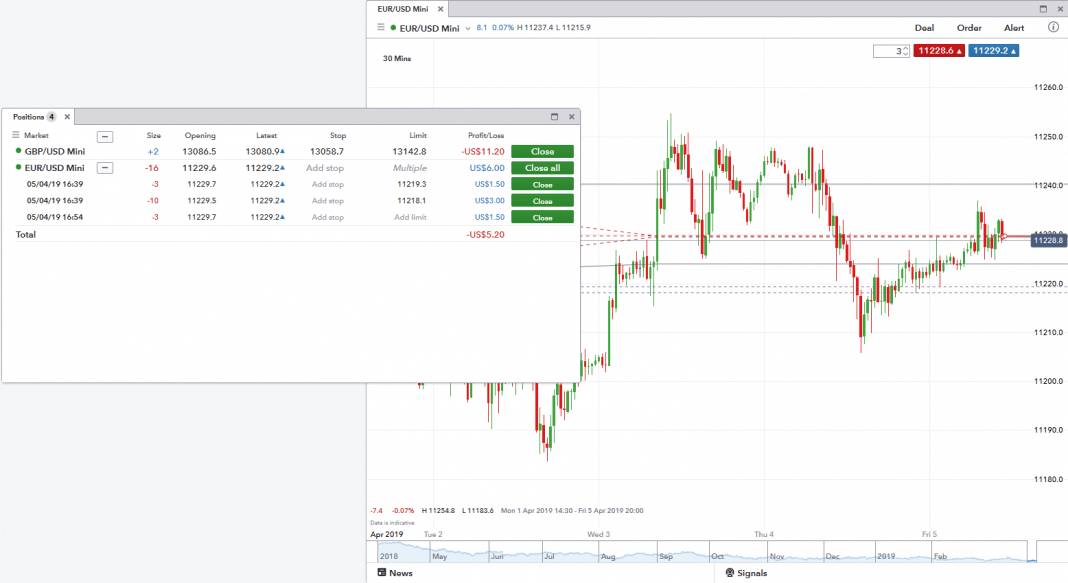Image resolution: width=1068 pixels, height=583 pixels.
Task: Open the chart hamburger menu icon
Action: pos(381,28)
